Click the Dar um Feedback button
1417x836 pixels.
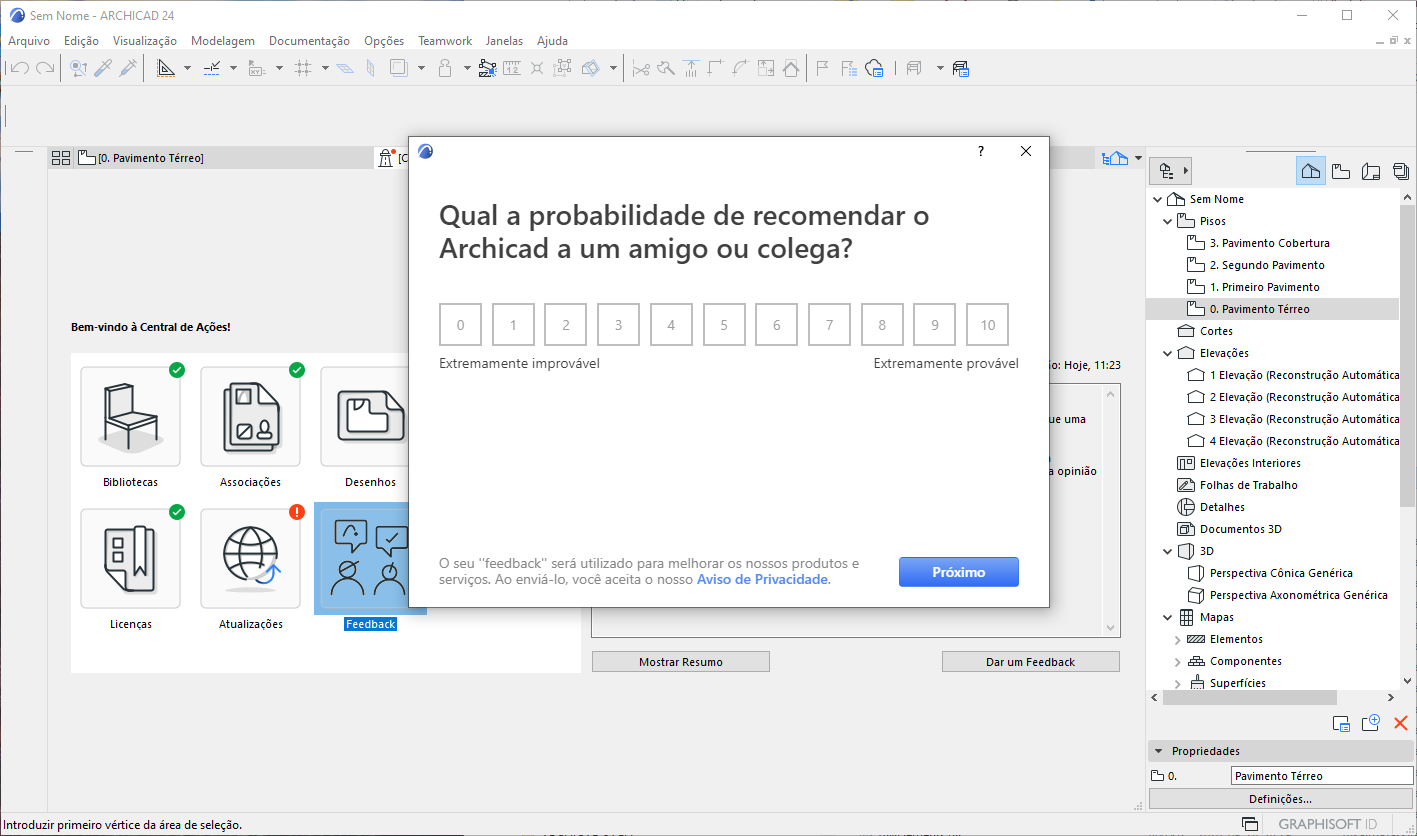1031,662
